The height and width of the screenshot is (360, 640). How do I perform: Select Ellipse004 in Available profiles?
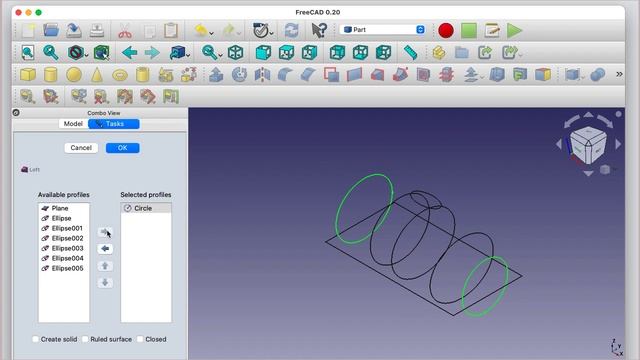click(x=64, y=258)
